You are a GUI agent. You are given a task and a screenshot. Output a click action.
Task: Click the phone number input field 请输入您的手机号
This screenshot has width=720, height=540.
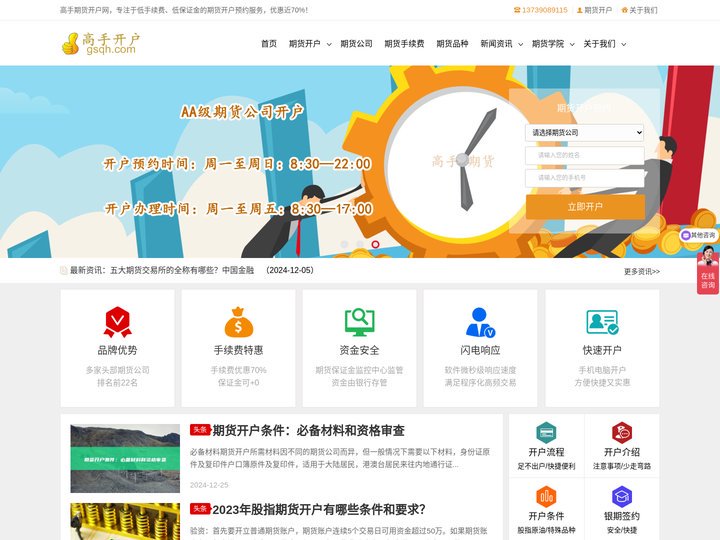(x=585, y=178)
